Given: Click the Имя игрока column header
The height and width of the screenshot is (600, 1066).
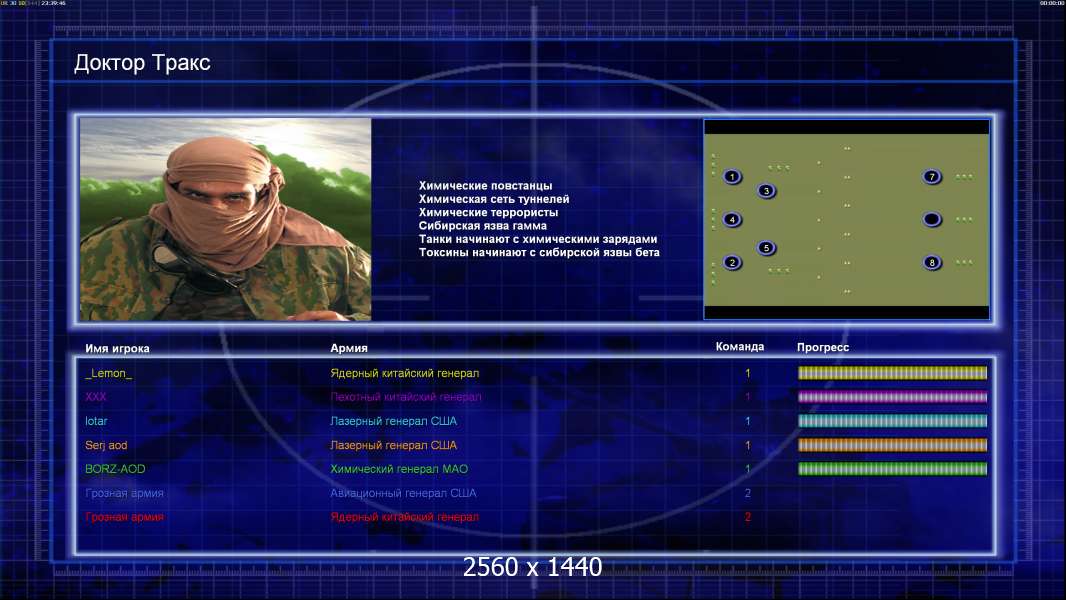Looking at the screenshot, I should point(117,349).
